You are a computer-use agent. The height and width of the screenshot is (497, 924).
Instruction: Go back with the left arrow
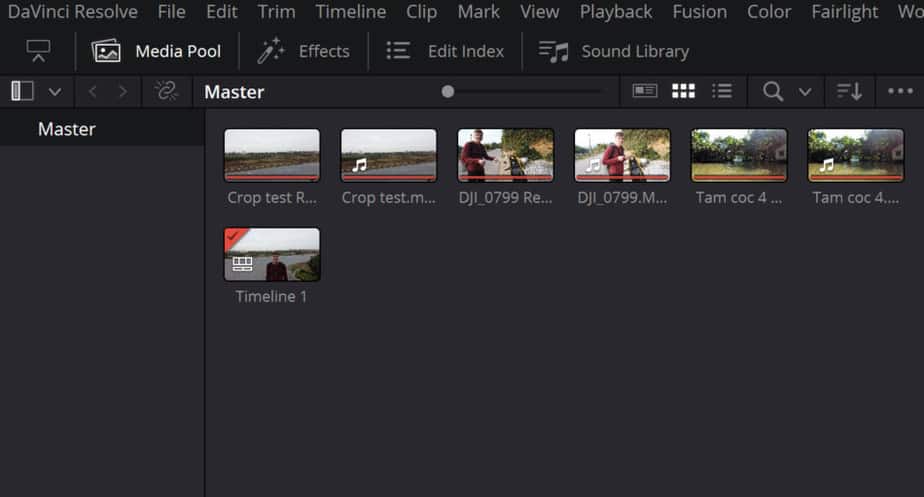click(x=93, y=91)
